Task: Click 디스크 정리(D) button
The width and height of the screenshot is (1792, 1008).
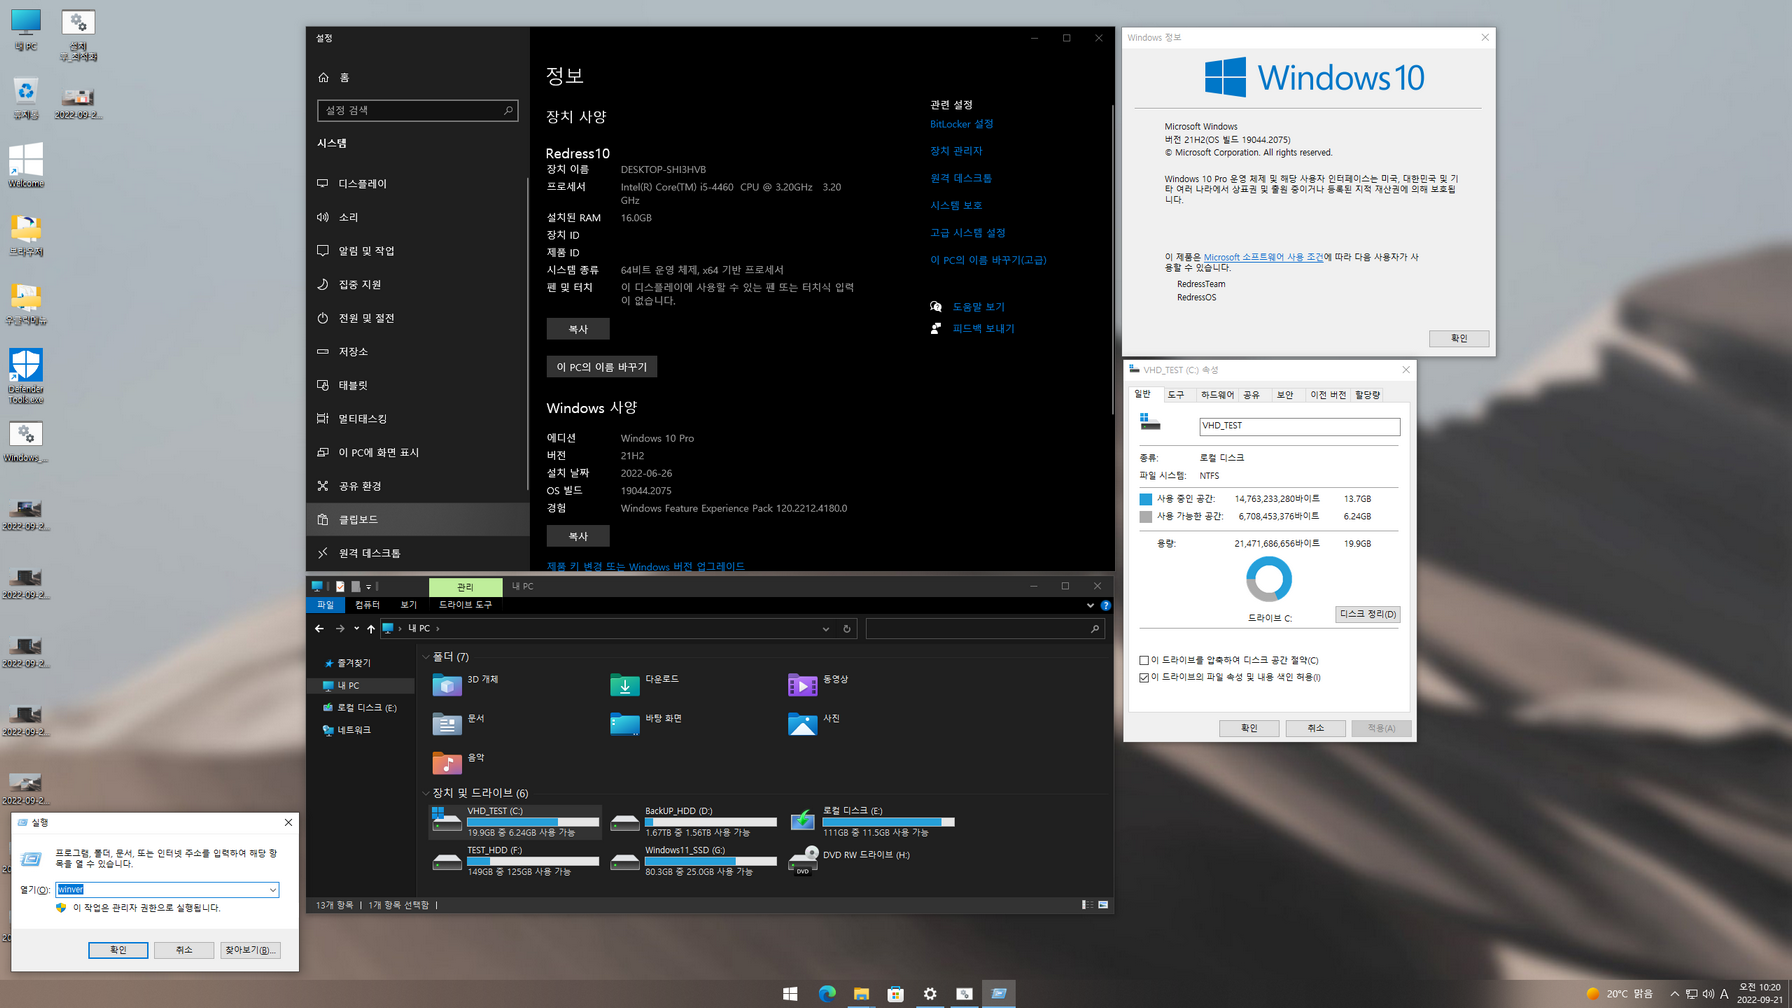Action: pyautogui.click(x=1367, y=614)
